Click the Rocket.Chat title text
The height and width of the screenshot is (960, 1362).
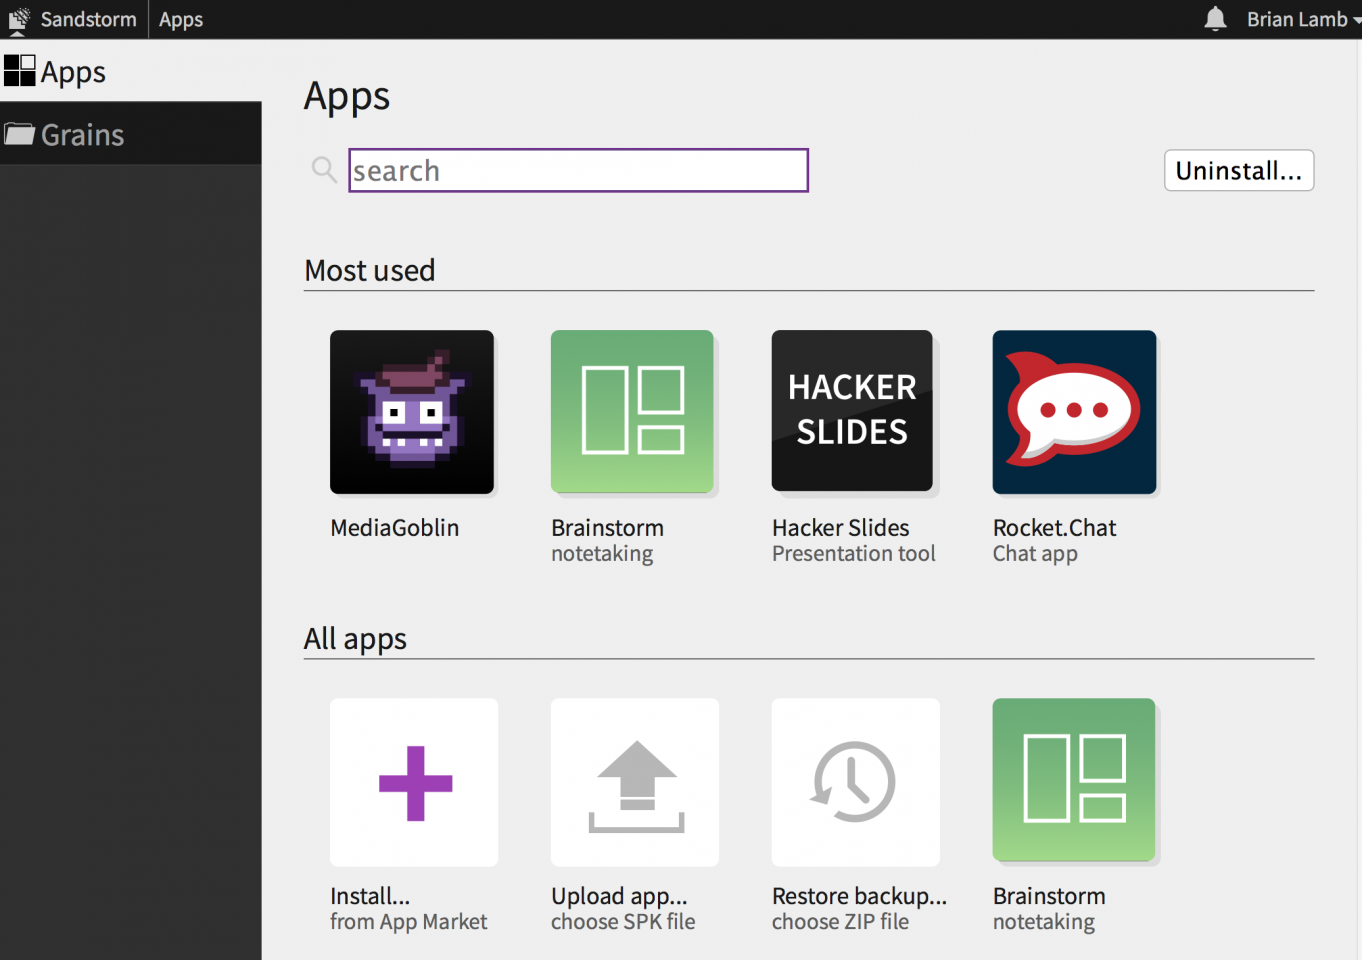tap(1055, 528)
